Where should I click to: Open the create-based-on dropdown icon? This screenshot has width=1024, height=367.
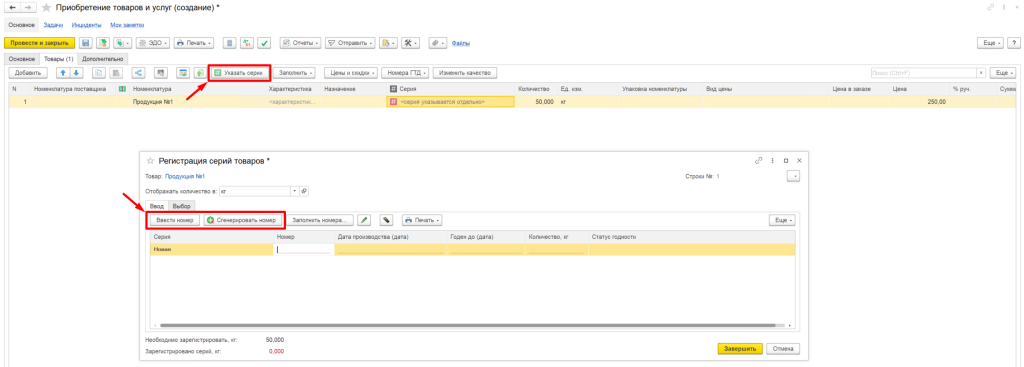pyautogui.click(x=122, y=43)
